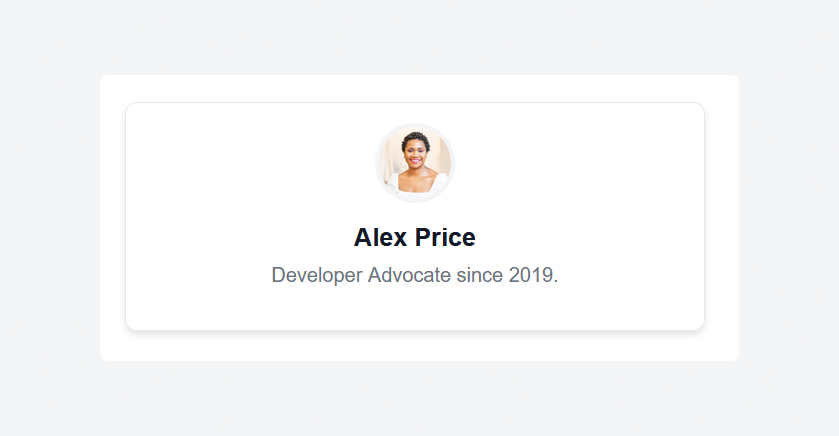Select the word 'Price' in the heading
Screen dimensions: 839x436
coord(445,238)
